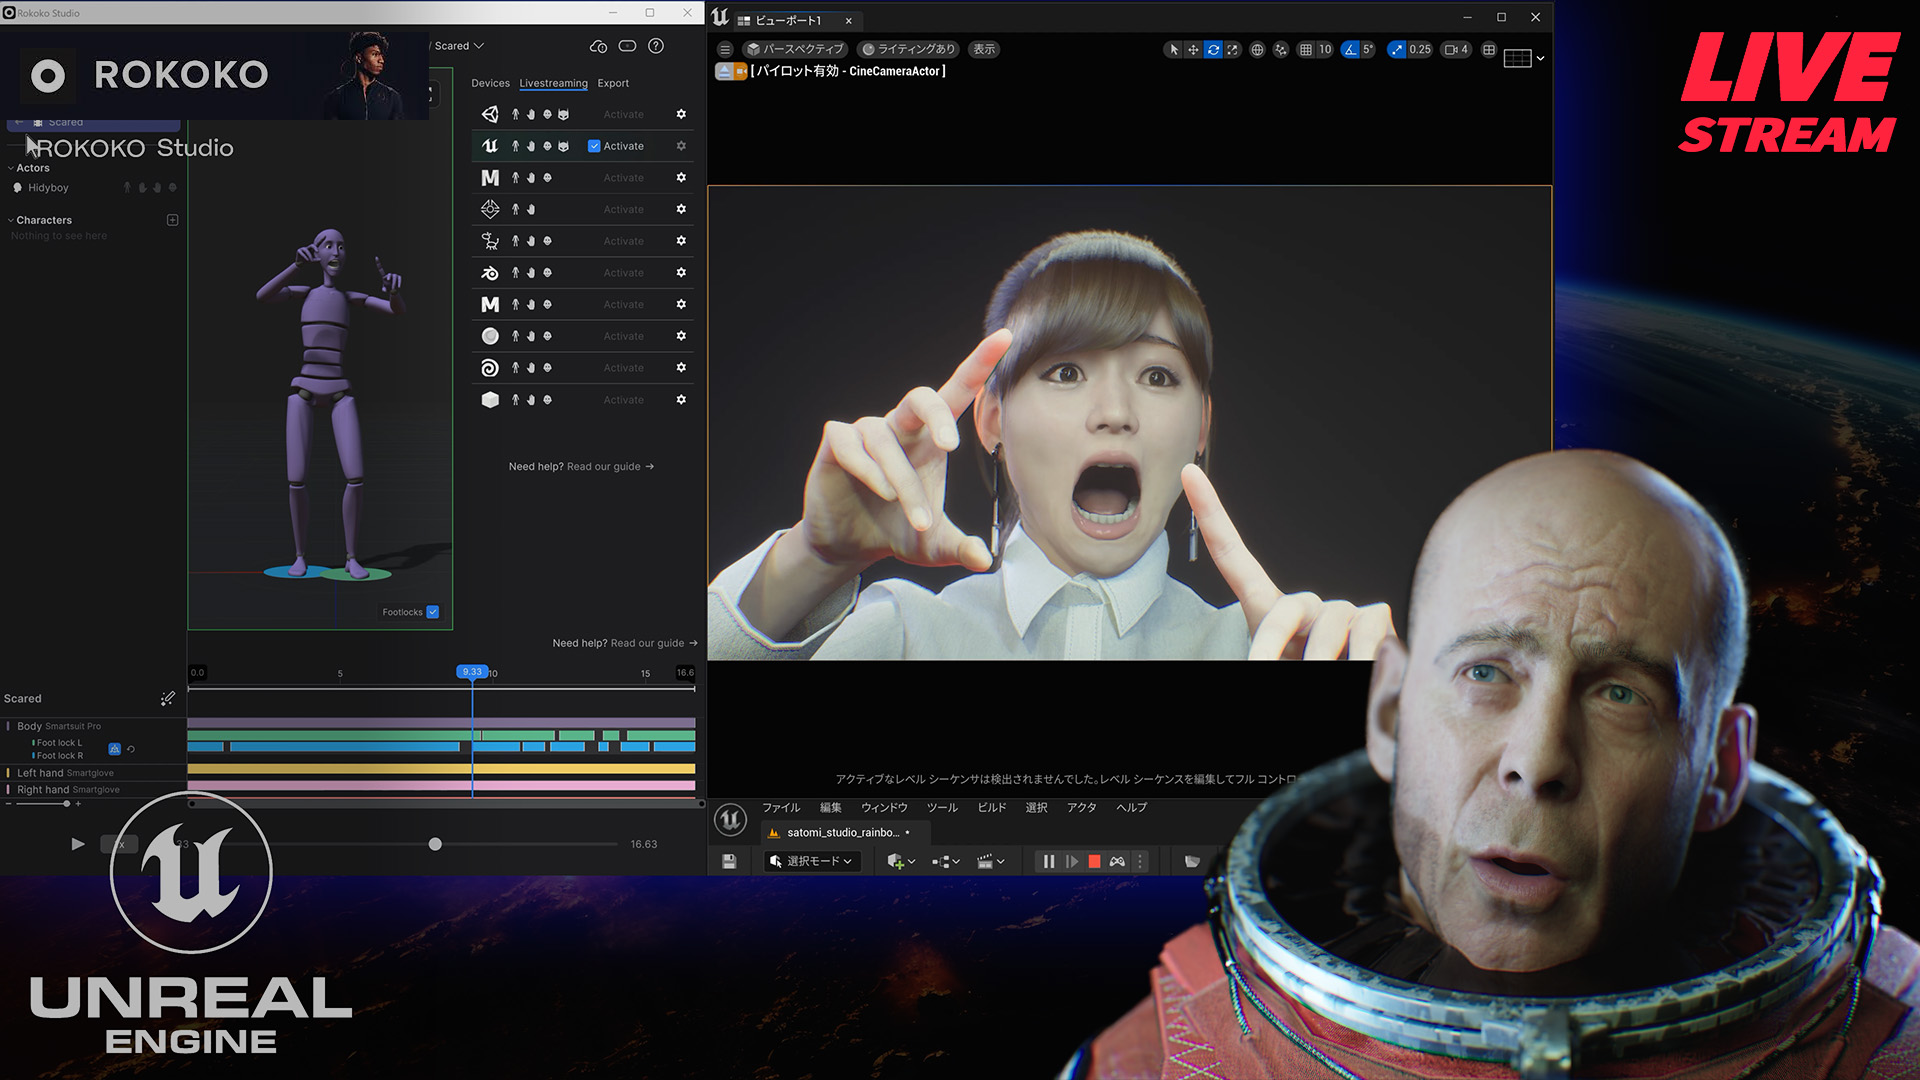
Task: Open the perspective view mode dropdown in Unreal
Action: (x=796, y=49)
